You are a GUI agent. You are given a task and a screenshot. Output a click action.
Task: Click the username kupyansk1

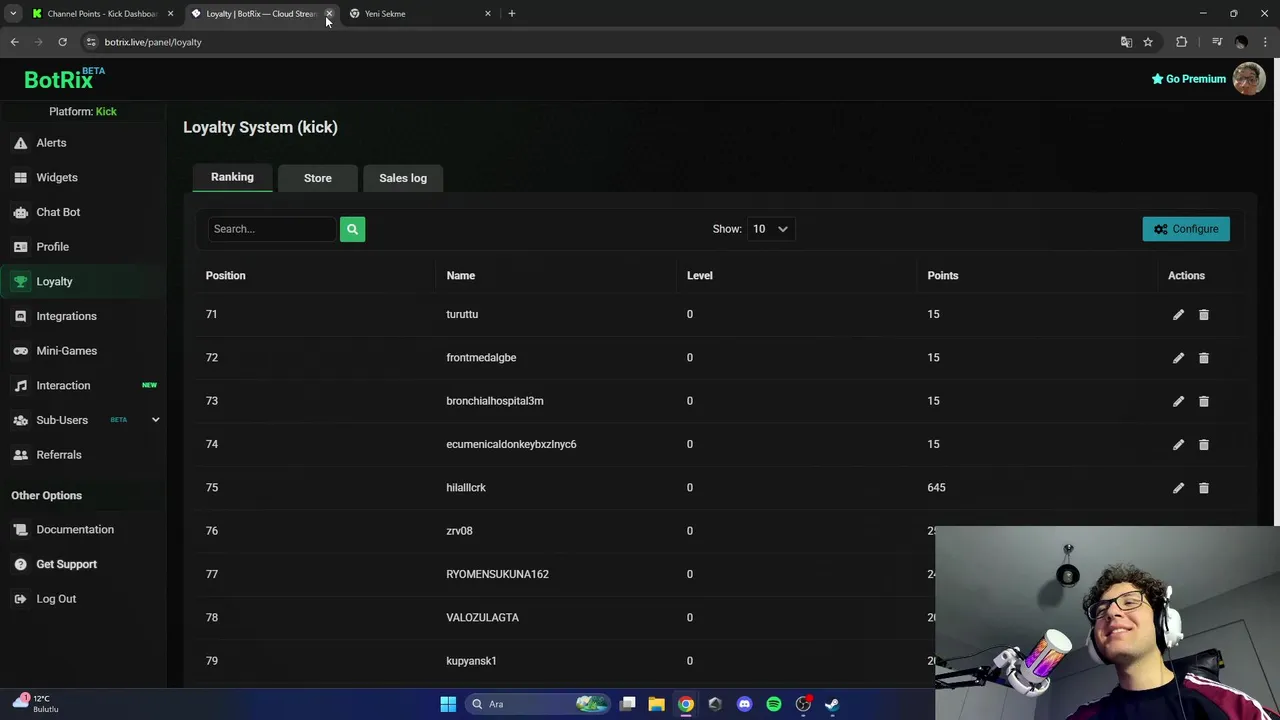point(471,661)
